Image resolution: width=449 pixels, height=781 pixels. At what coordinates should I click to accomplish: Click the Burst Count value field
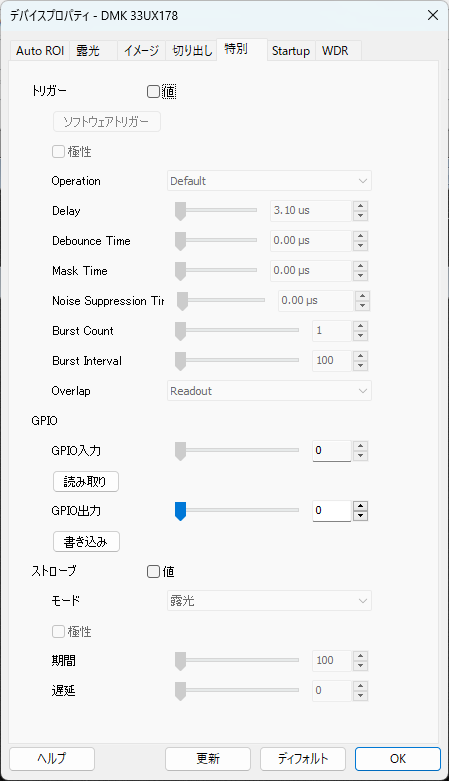click(x=332, y=331)
